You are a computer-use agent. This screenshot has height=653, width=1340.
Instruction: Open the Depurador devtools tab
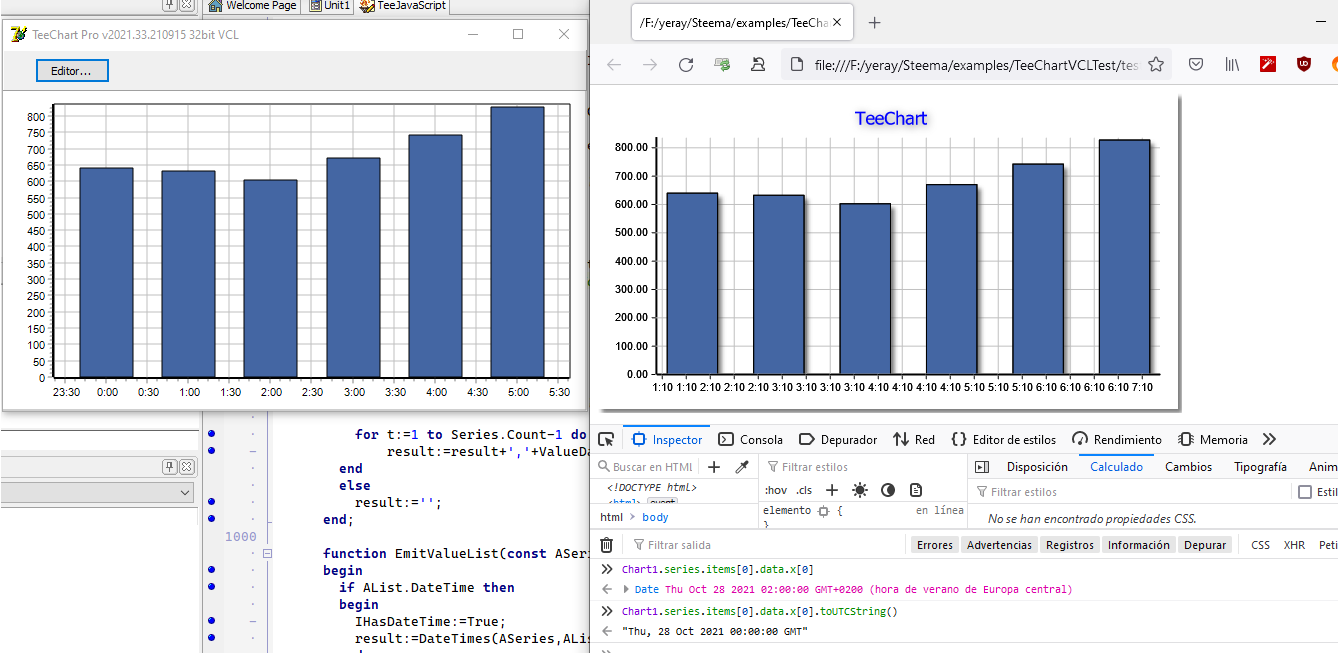pyautogui.click(x=838, y=439)
